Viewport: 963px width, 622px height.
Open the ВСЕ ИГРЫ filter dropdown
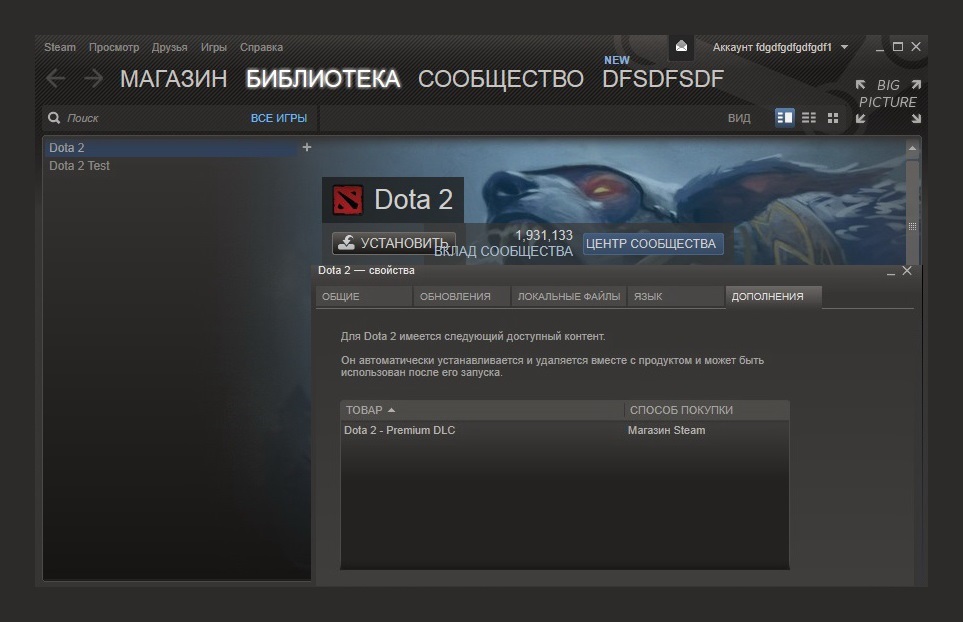pyautogui.click(x=279, y=118)
